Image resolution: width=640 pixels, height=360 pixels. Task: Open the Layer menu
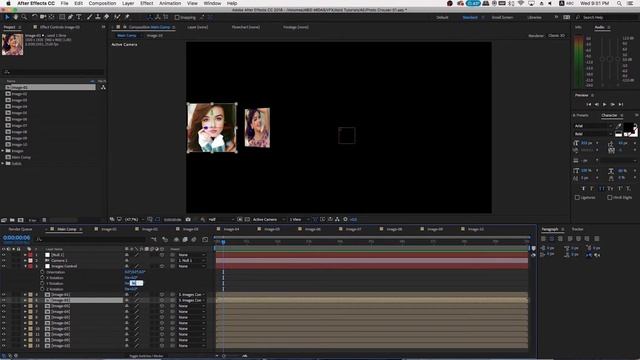[128, 3]
